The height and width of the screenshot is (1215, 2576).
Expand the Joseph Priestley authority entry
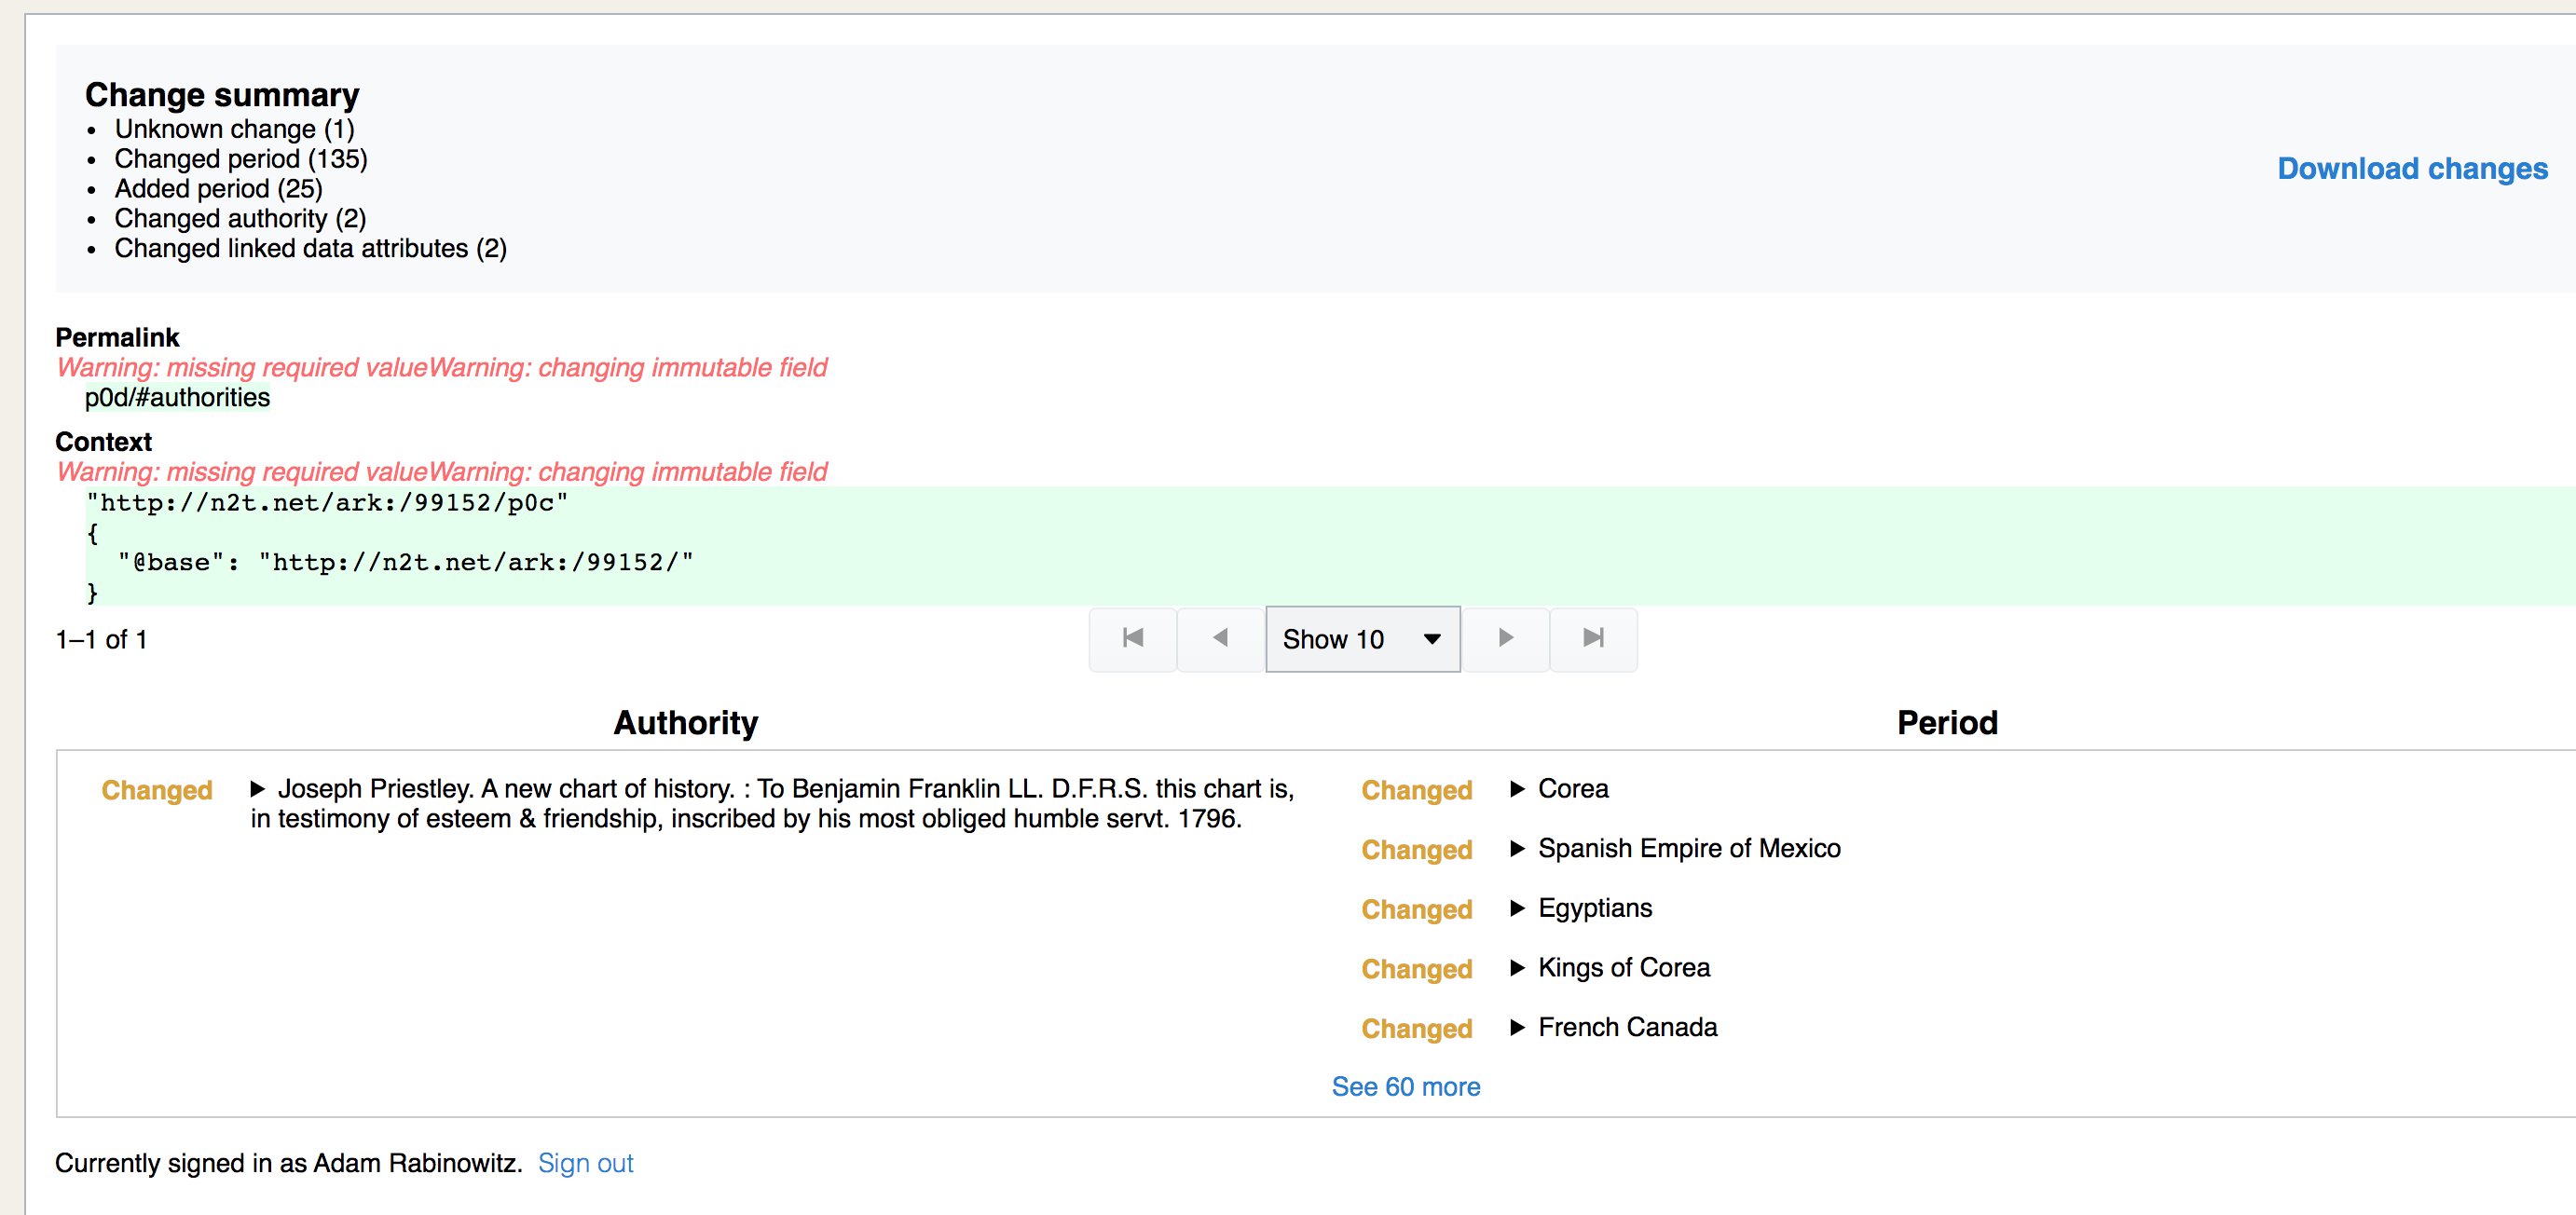[260, 789]
